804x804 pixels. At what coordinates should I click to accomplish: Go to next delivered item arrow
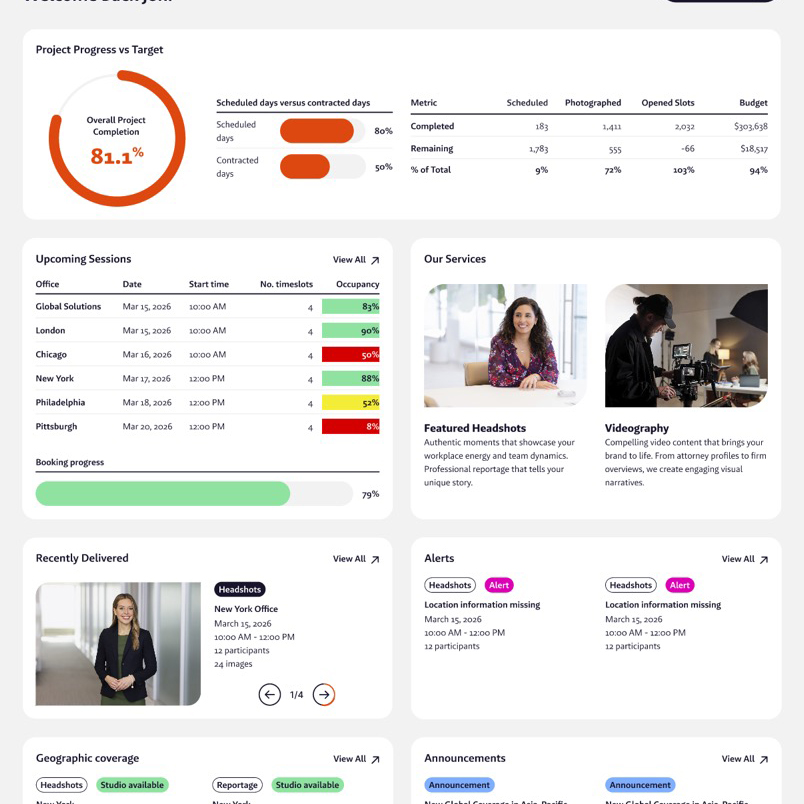(x=324, y=694)
